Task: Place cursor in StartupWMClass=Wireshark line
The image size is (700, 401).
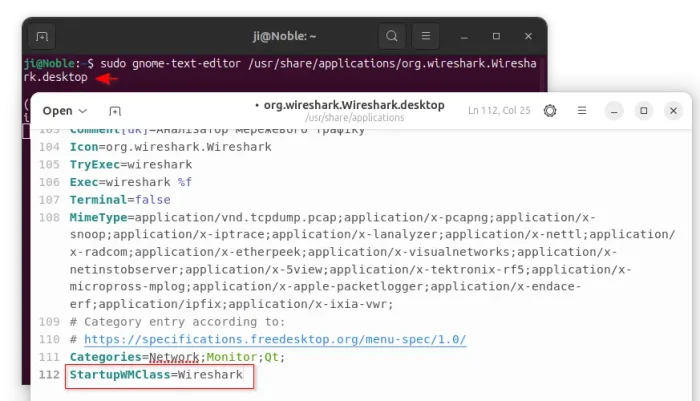Action: point(156,375)
